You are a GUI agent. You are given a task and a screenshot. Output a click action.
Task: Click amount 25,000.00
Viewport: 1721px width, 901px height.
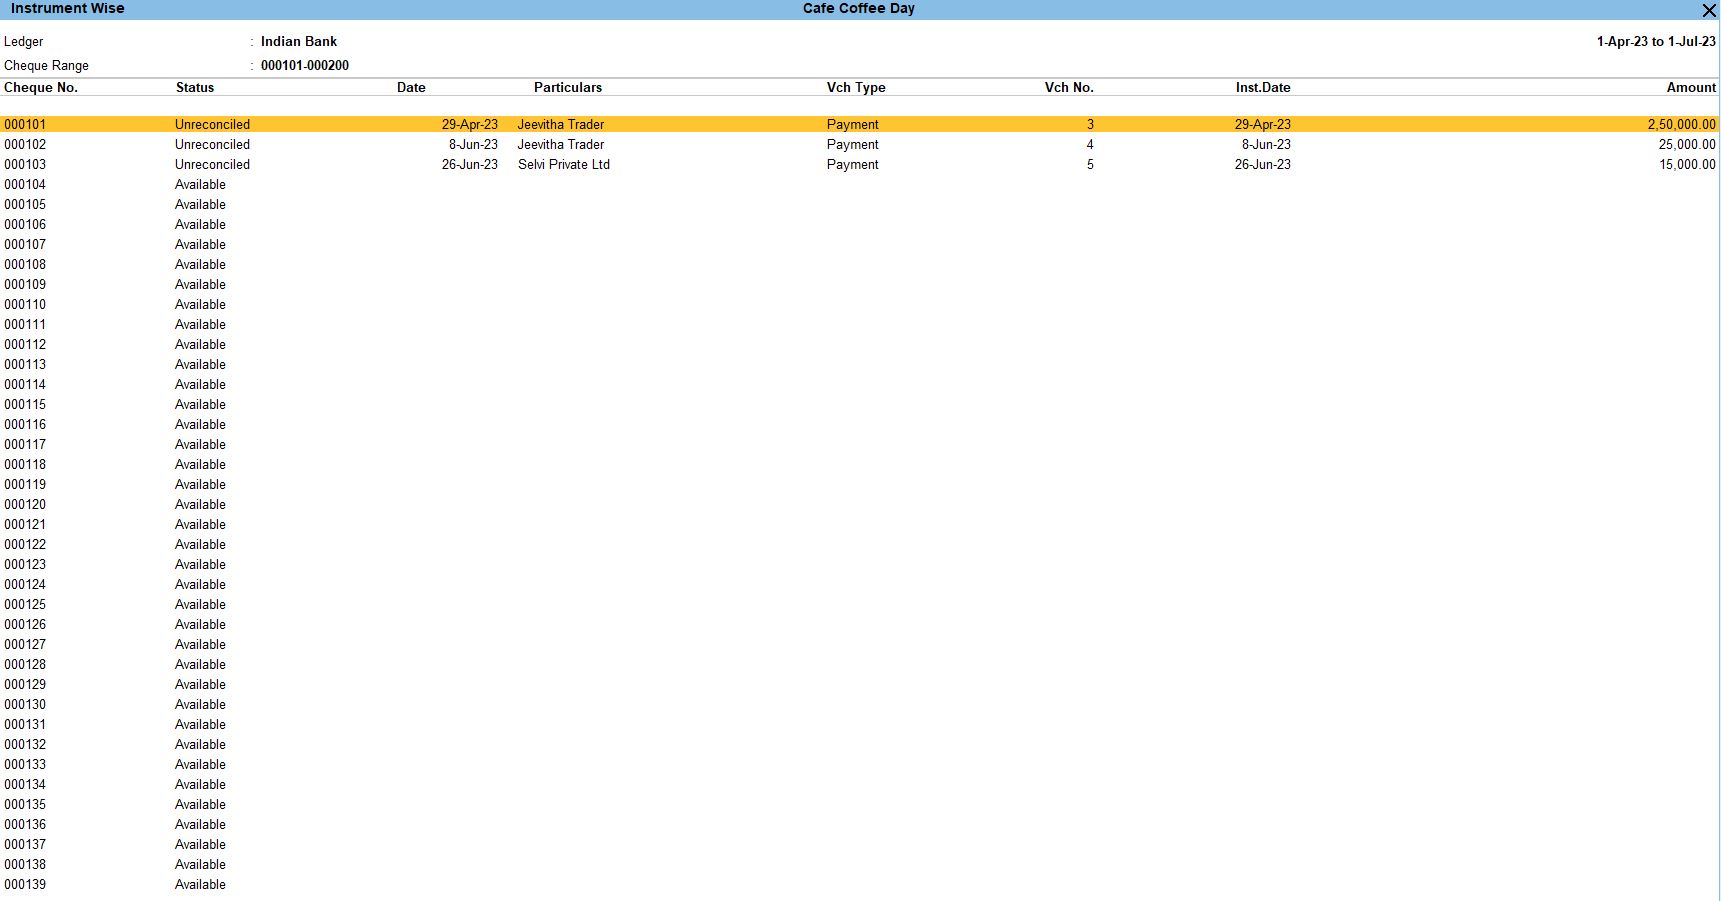[x=1687, y=144]
